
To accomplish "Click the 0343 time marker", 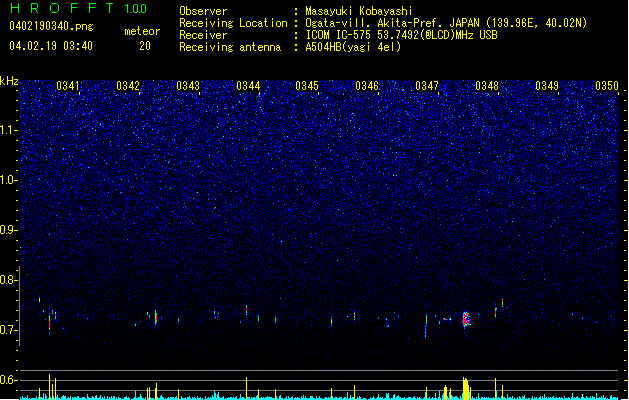I will click(x=188, y=86).
